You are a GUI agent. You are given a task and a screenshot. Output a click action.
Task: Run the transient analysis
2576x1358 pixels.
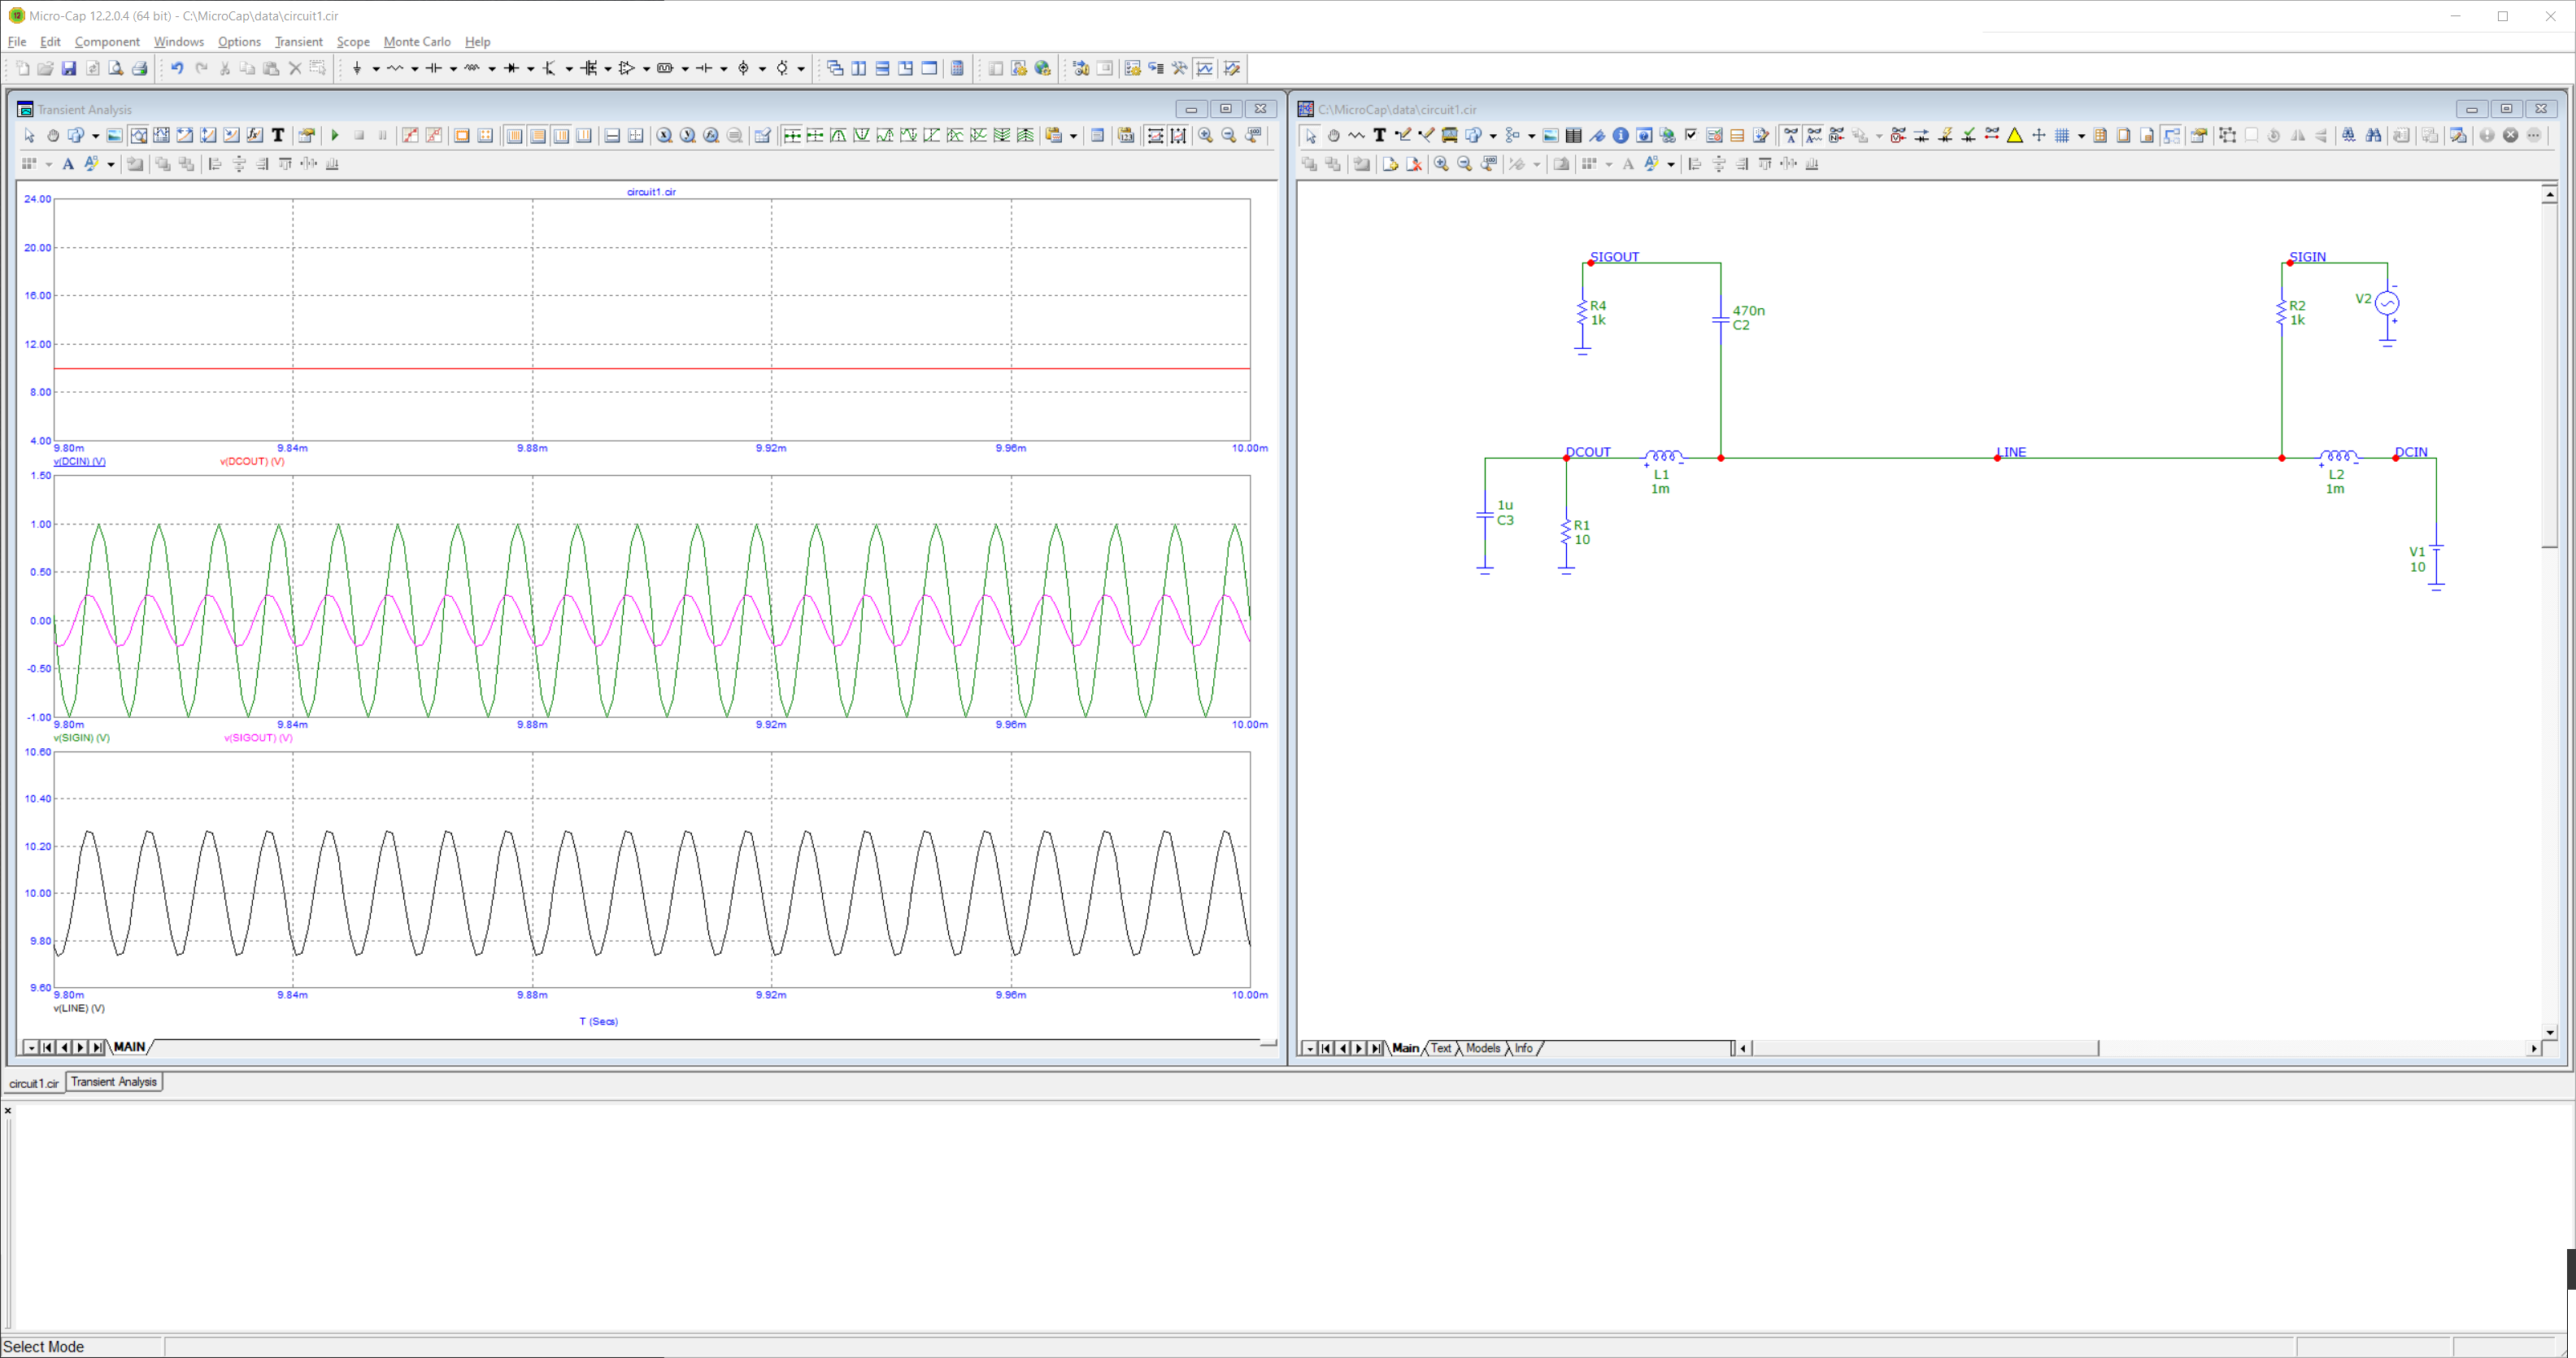(335, 135)
